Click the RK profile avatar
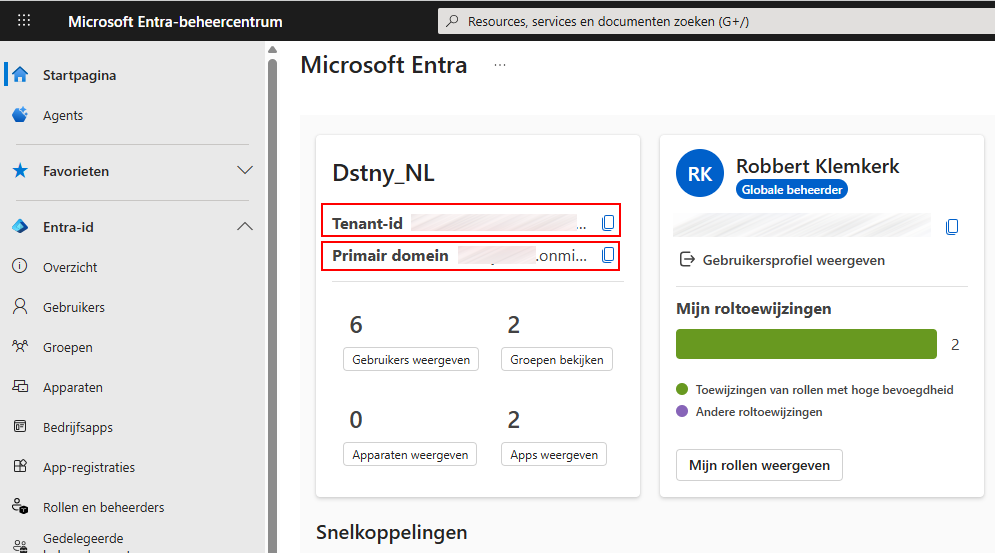The height and width of the screenshot is (553, 995). (700, 173)
